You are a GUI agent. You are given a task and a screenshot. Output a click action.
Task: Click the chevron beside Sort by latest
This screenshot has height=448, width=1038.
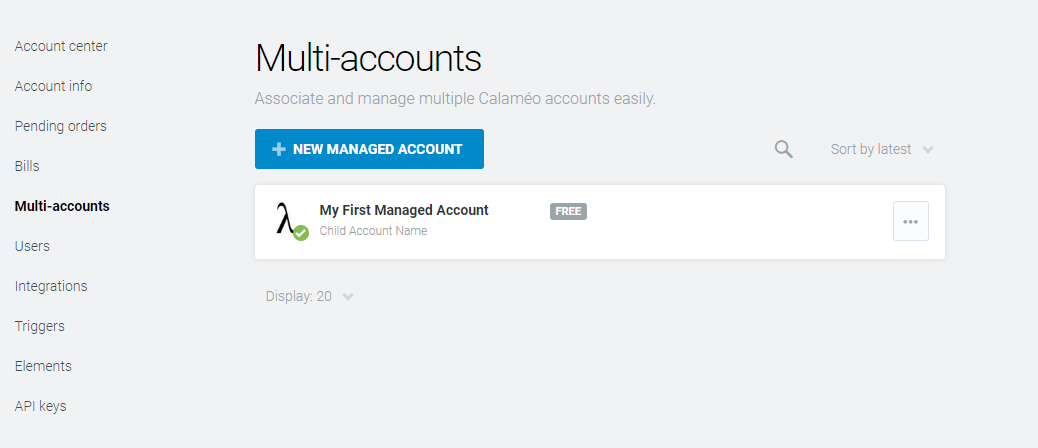[928, 150]
